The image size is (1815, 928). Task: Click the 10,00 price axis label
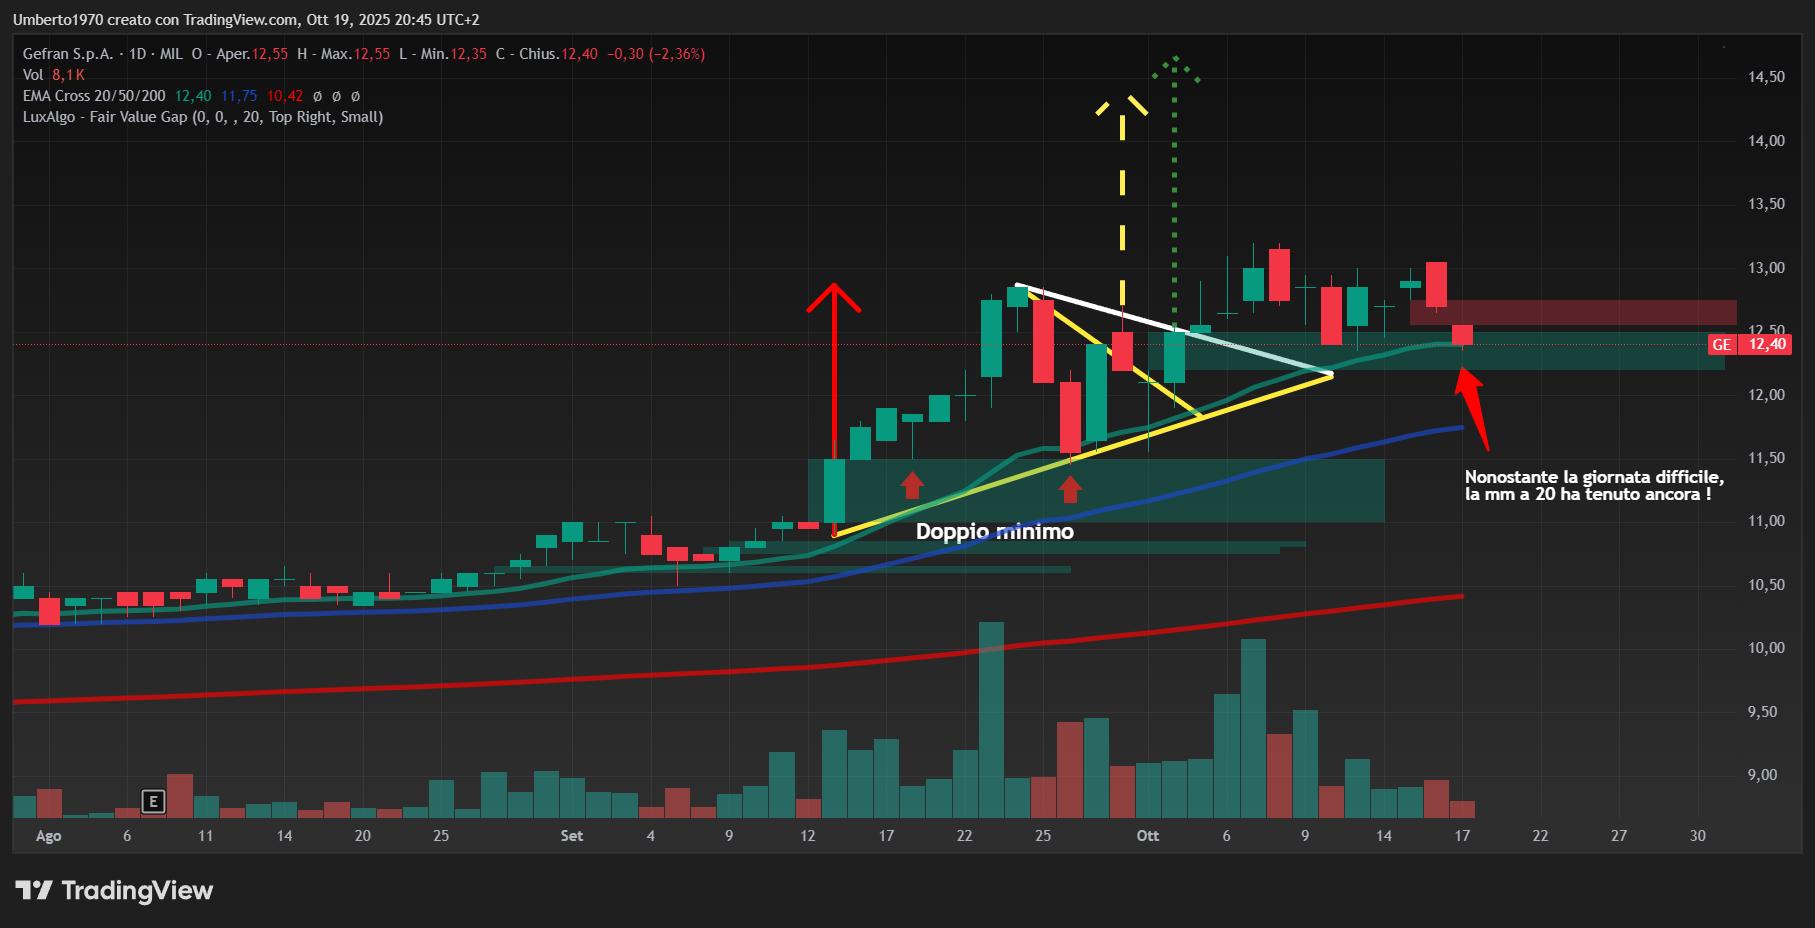(1766, 648)
